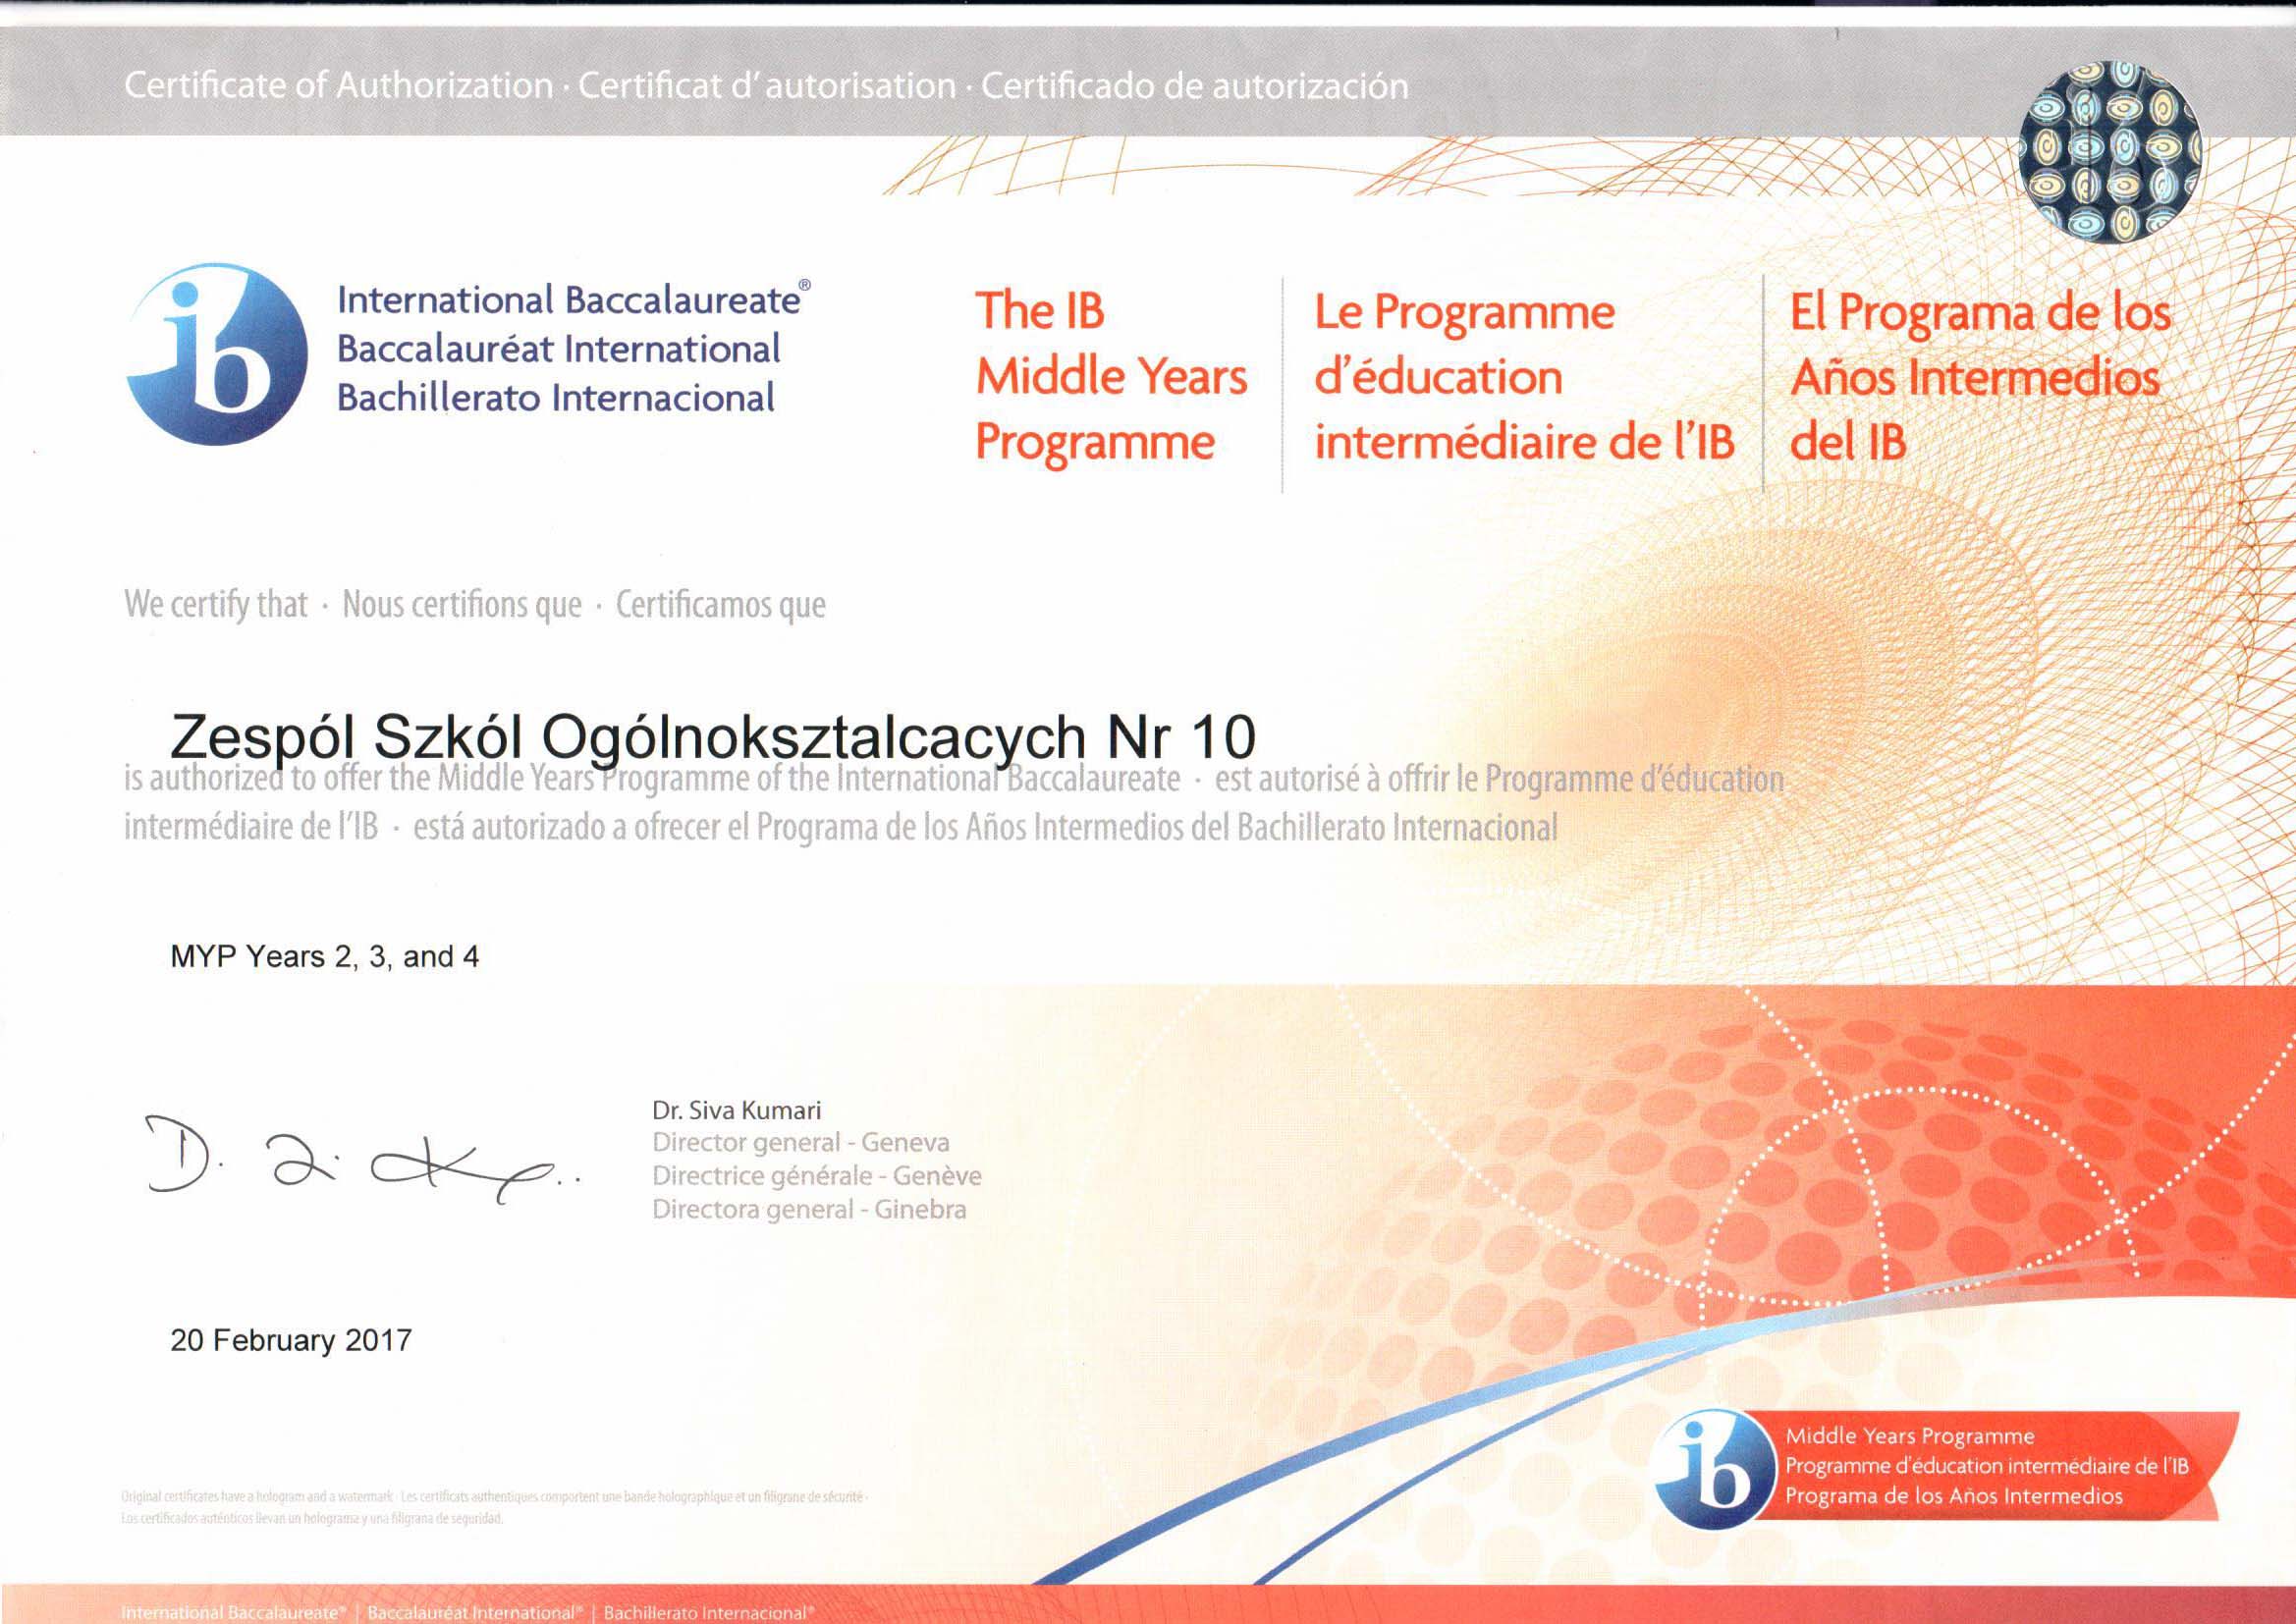The height and width of the screenshot is (1624, 2296).
Task: Click the title 'Directora general - Ginebra'
Action: click(809, 1210)
